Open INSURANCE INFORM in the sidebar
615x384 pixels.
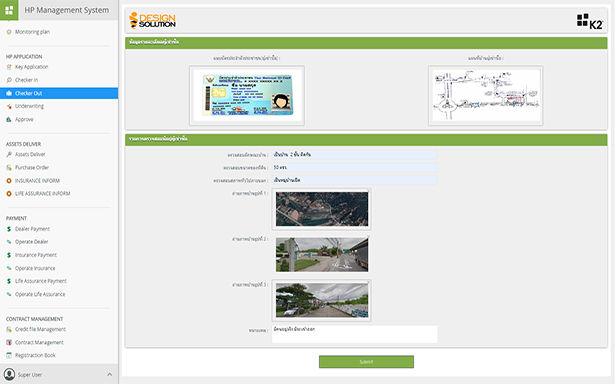37,181
